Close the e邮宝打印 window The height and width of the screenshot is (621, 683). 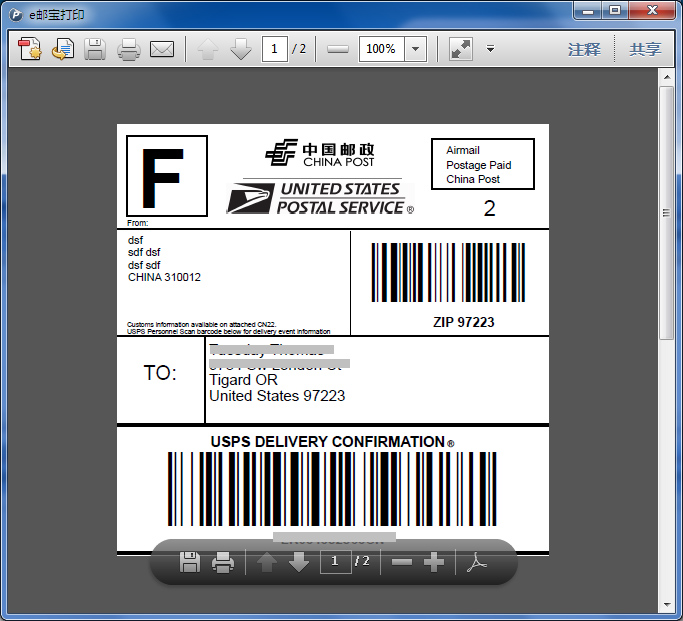click(652, 10)
